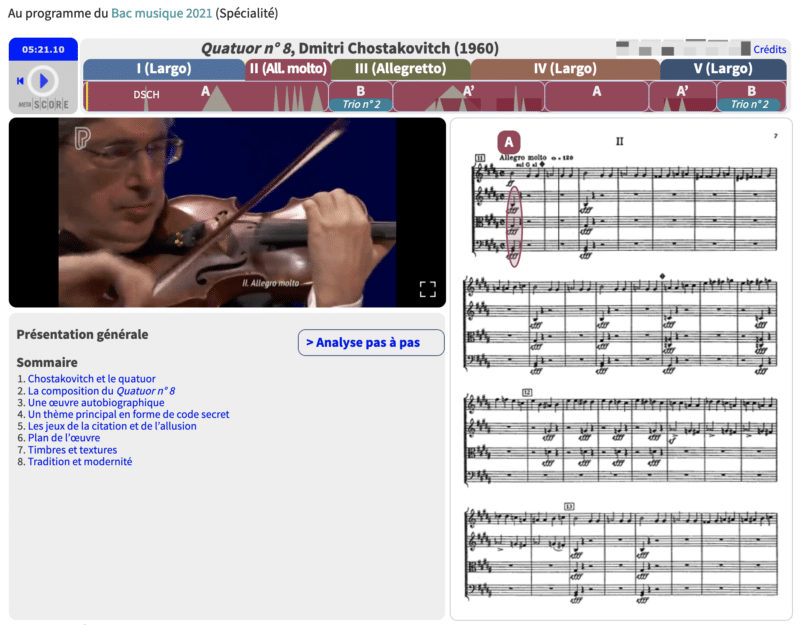Screen dimensions: 800x625
Task: Click the red A section badge on score
Action: click(x=509, y=142)
